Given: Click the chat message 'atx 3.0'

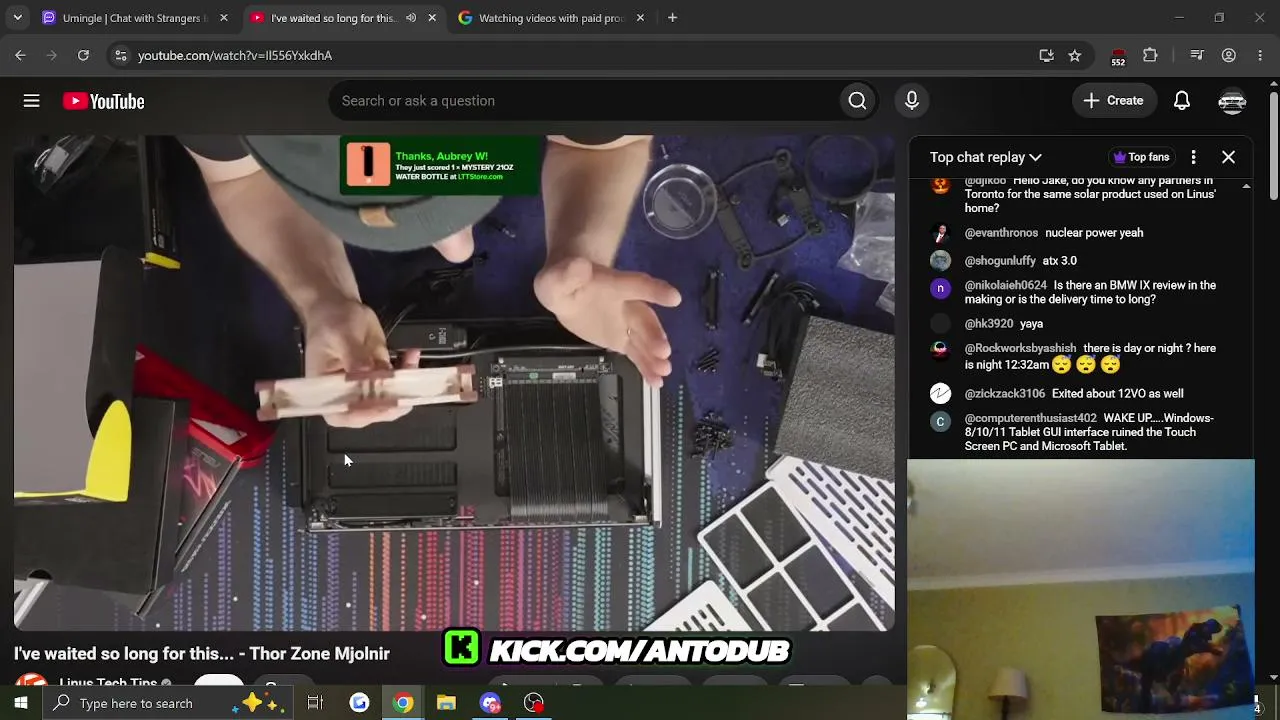Looking at the screenshot, I should pos(1060,261).
